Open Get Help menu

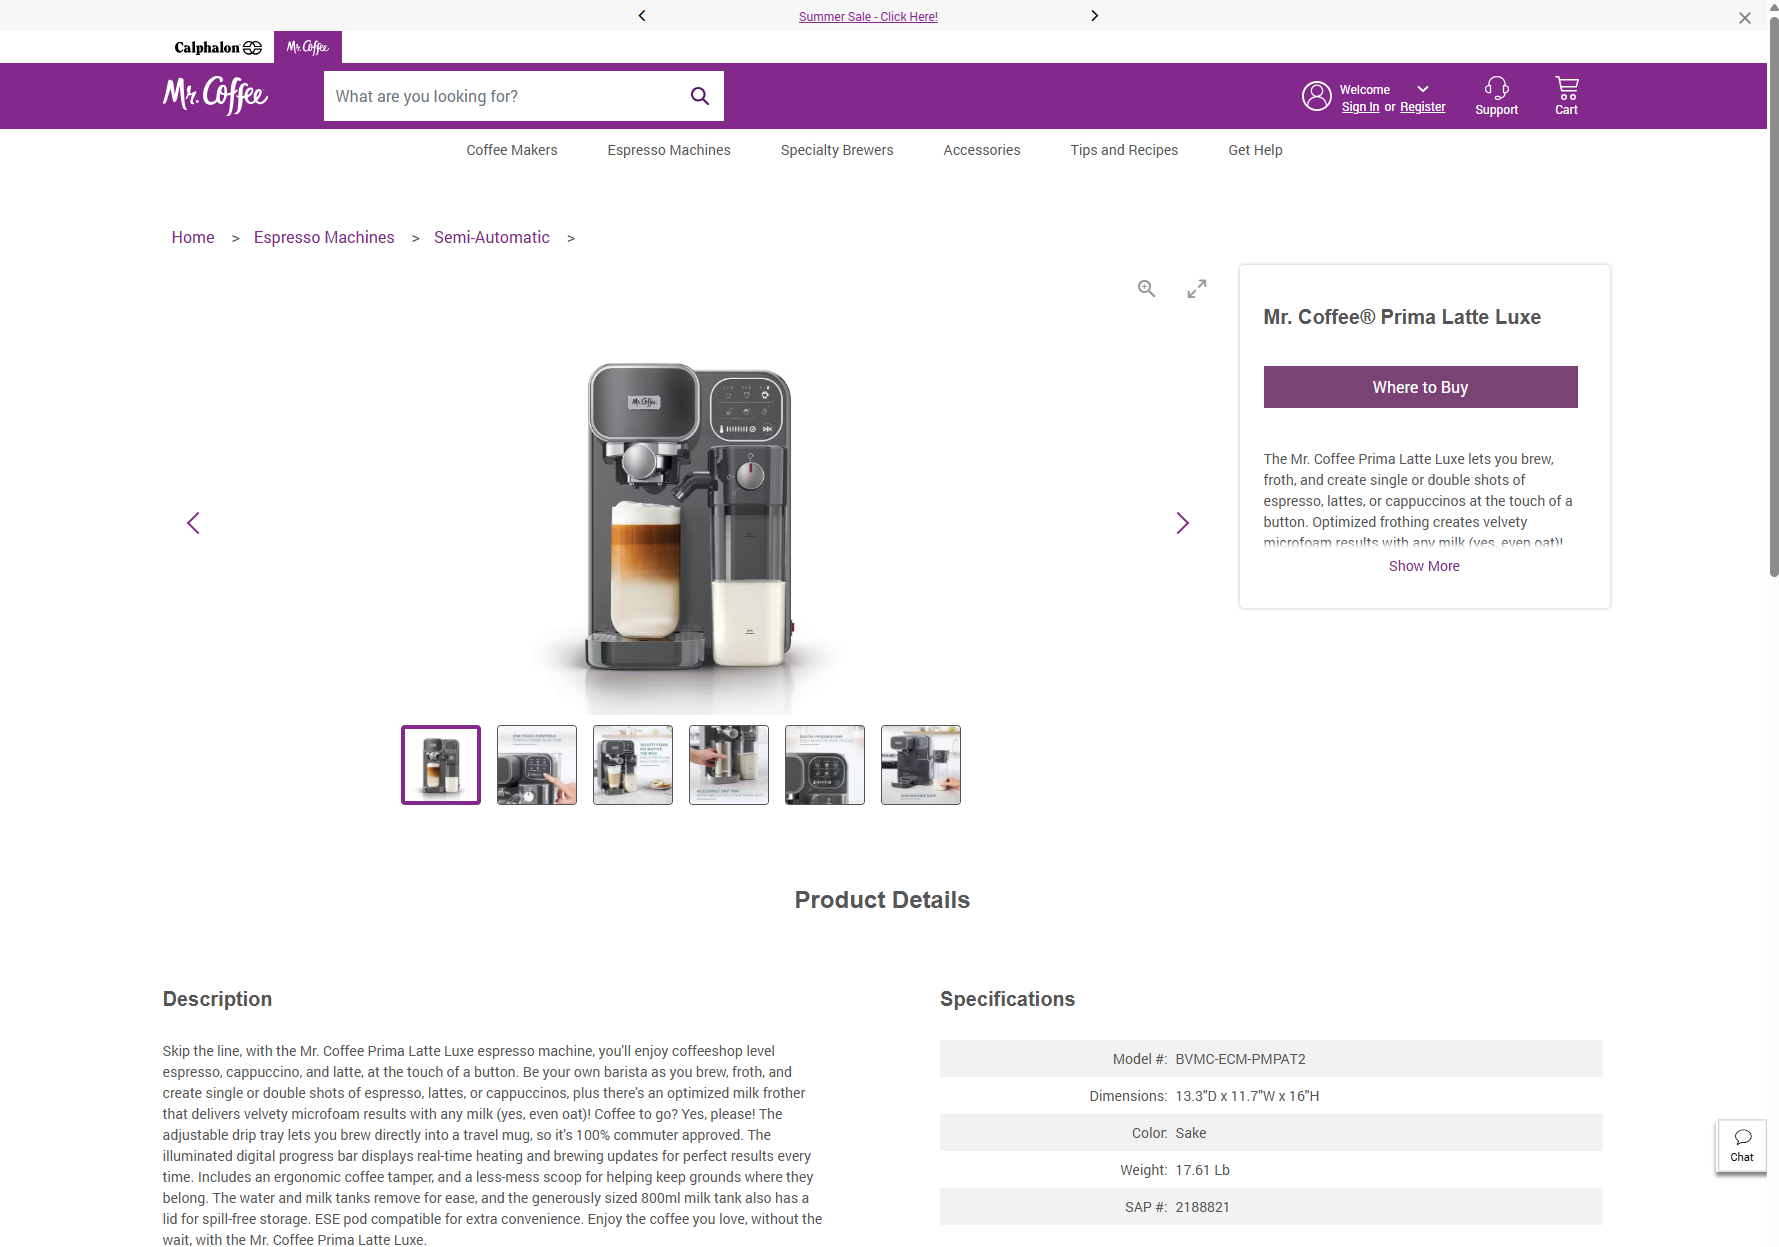pyautogui.click(x=1255, y=150)
